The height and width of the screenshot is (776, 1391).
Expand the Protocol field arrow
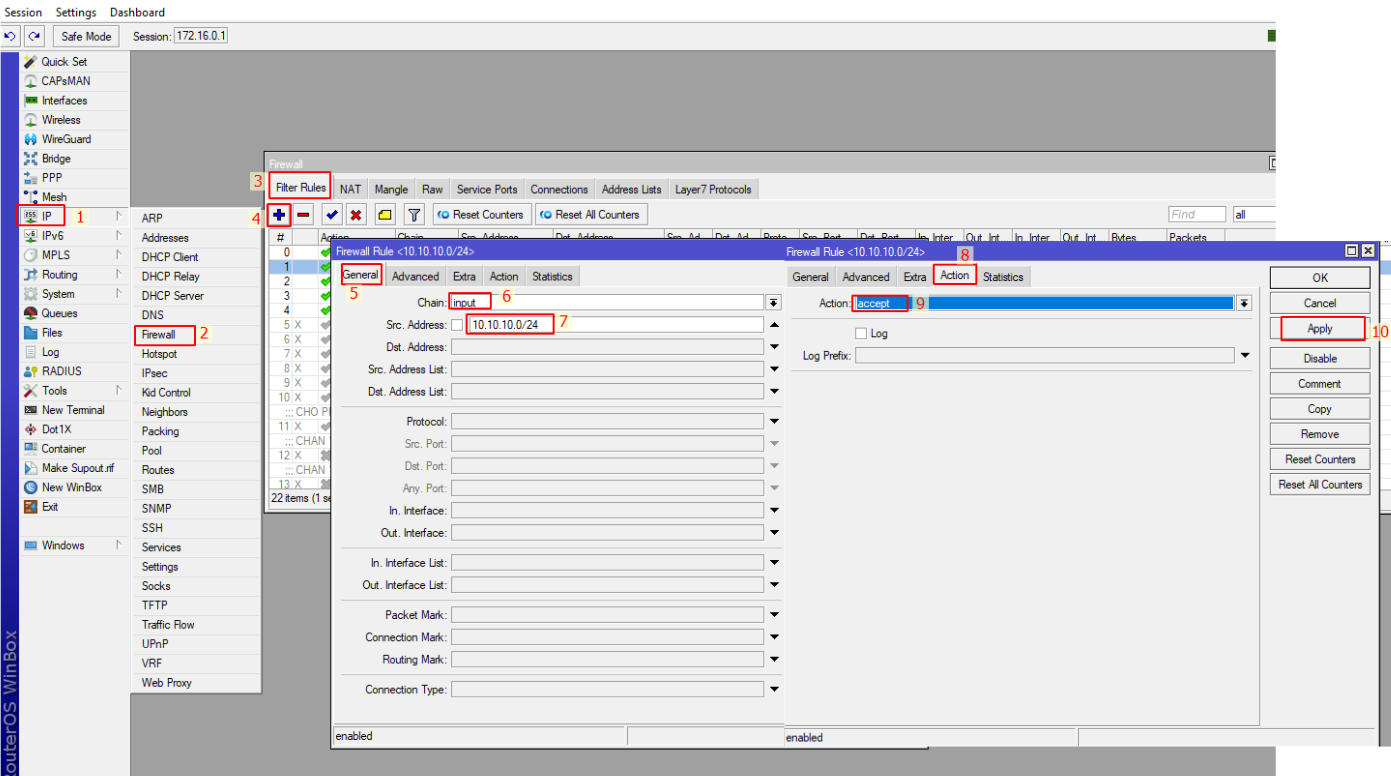(x=774, y=422)
